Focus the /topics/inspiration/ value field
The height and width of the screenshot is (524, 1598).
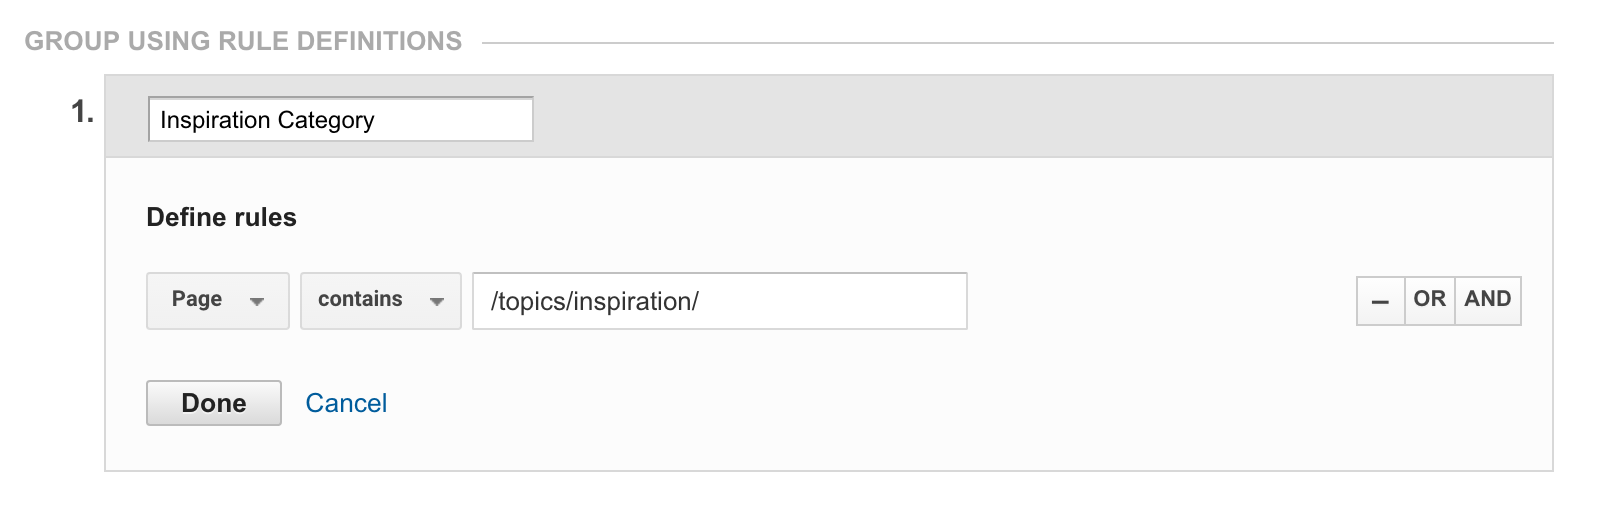pyautogui.click(x=720, y=301)
